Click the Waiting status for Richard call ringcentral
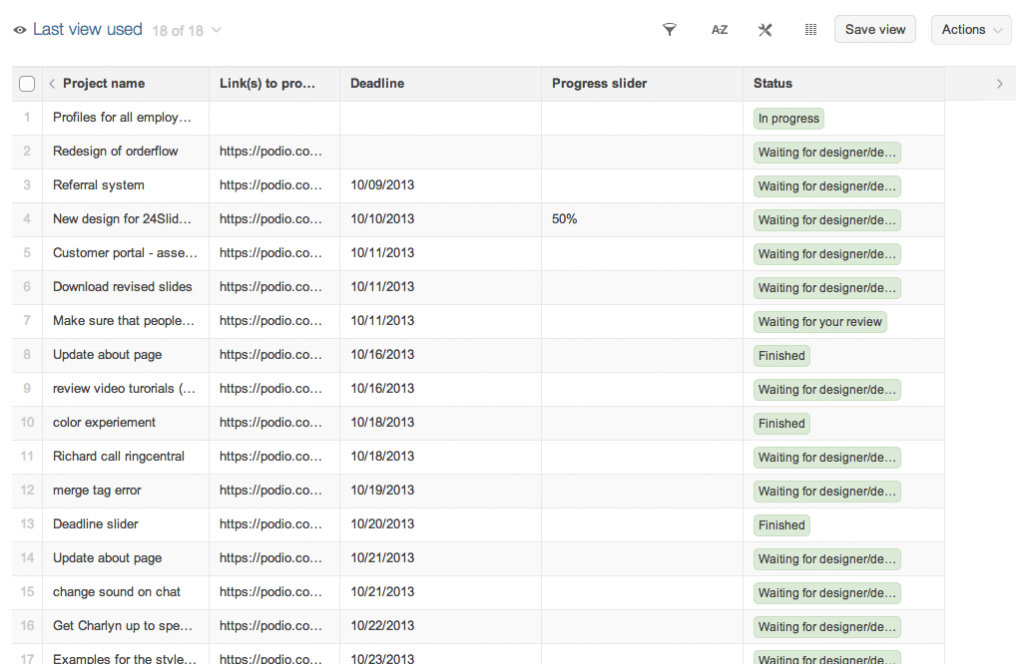 [827, 458]
